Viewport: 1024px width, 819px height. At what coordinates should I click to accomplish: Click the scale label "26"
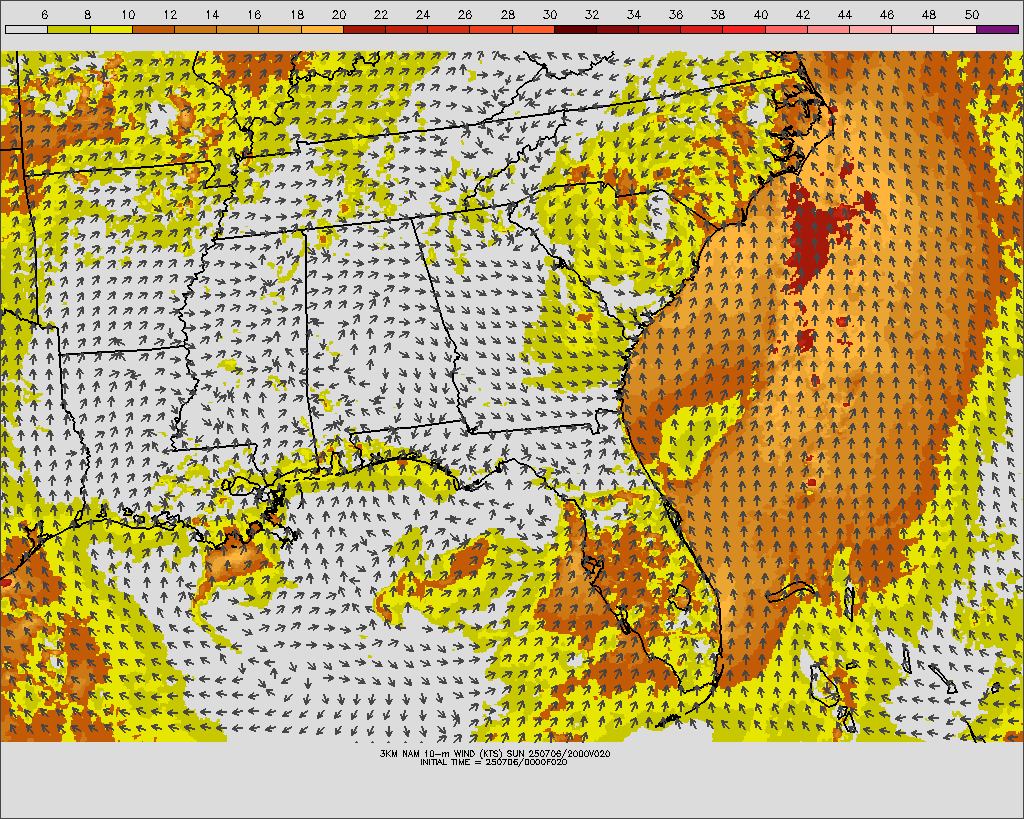coord(466,14)
